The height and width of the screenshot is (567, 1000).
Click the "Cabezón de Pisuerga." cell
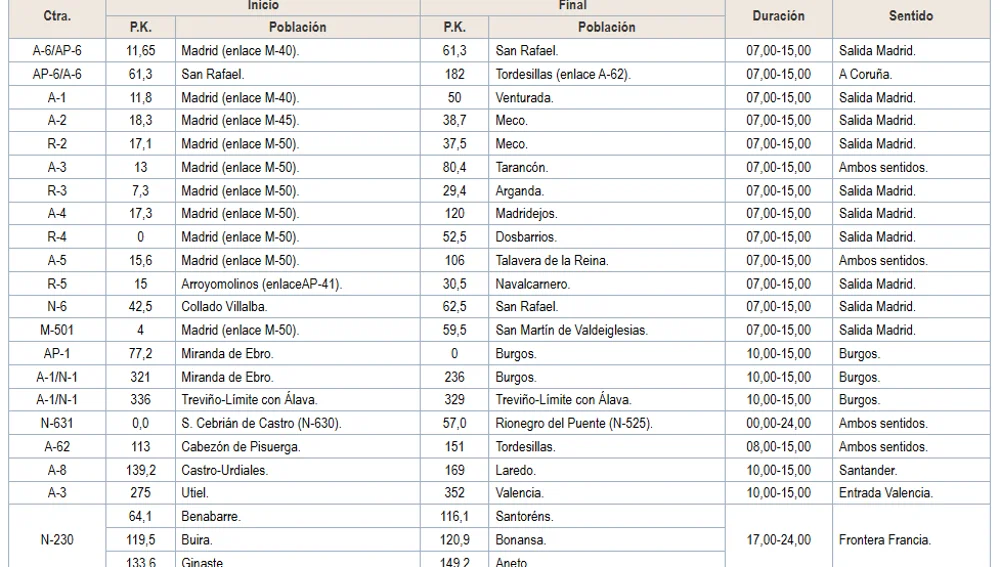pos(241,447)
